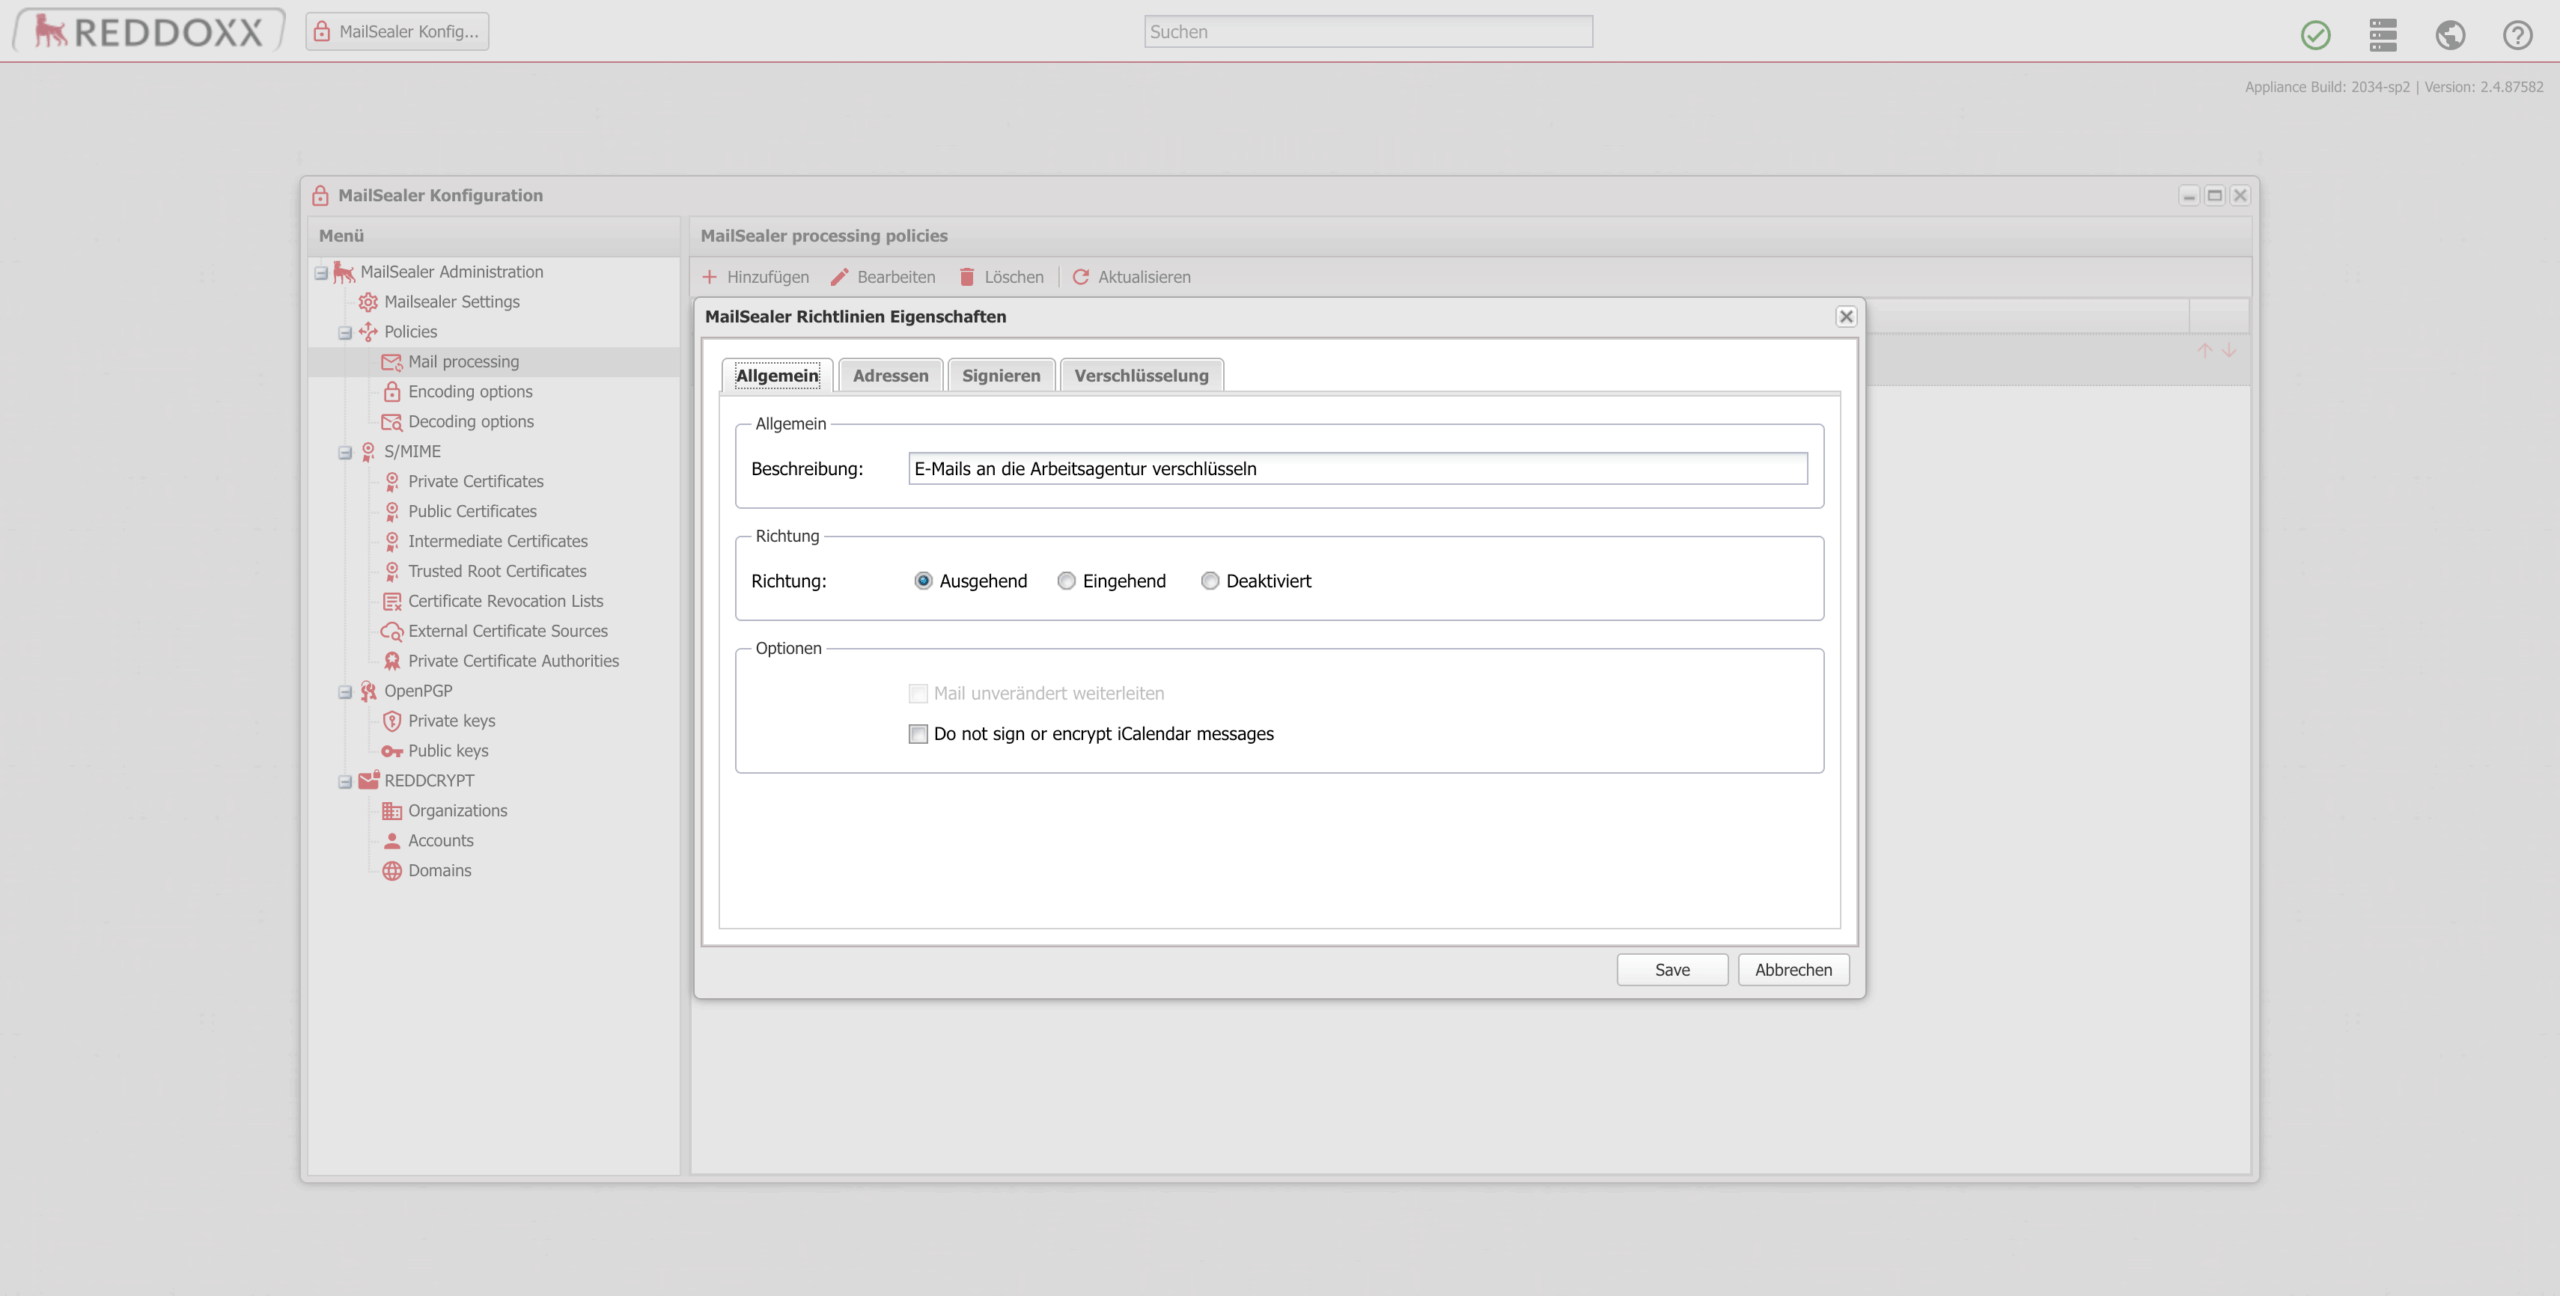This screenshot has height=1296, width=2560.
Task: Click the Domains globe icon
Action: point(392,871)
